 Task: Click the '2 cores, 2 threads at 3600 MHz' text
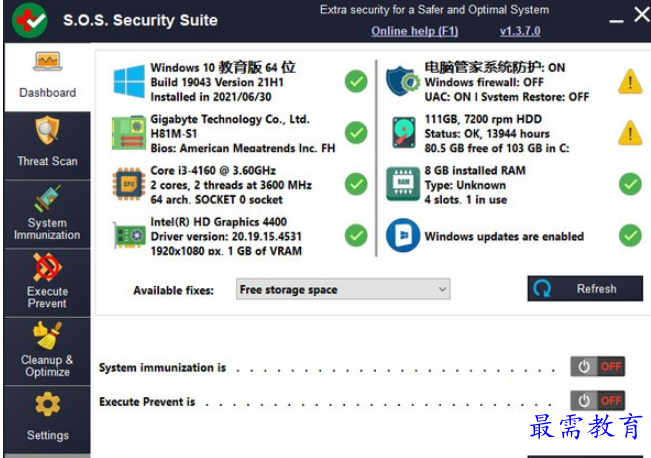[x=231, y=185]
